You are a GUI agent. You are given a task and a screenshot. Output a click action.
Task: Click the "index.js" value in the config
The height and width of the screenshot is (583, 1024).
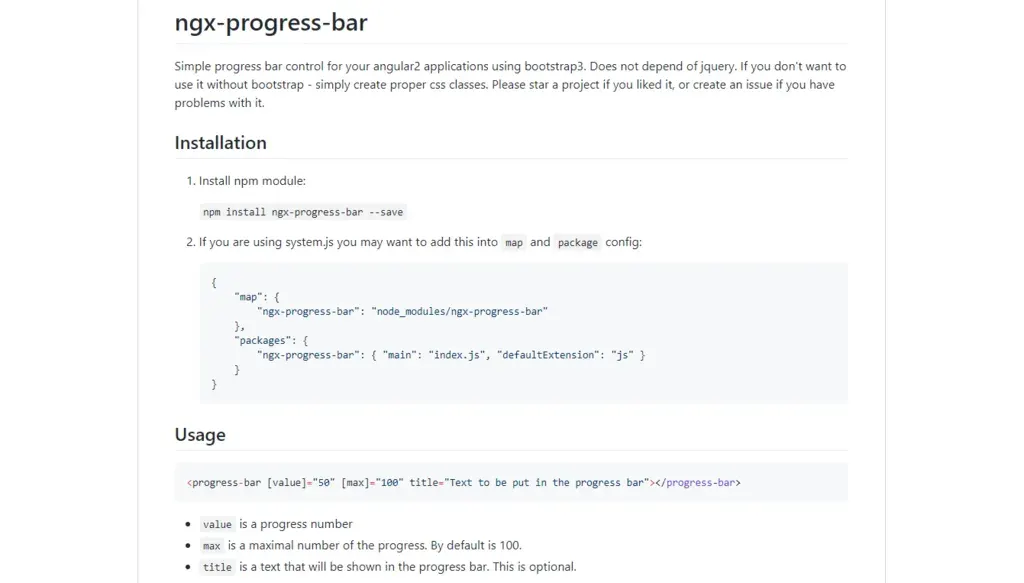[457, 355]
